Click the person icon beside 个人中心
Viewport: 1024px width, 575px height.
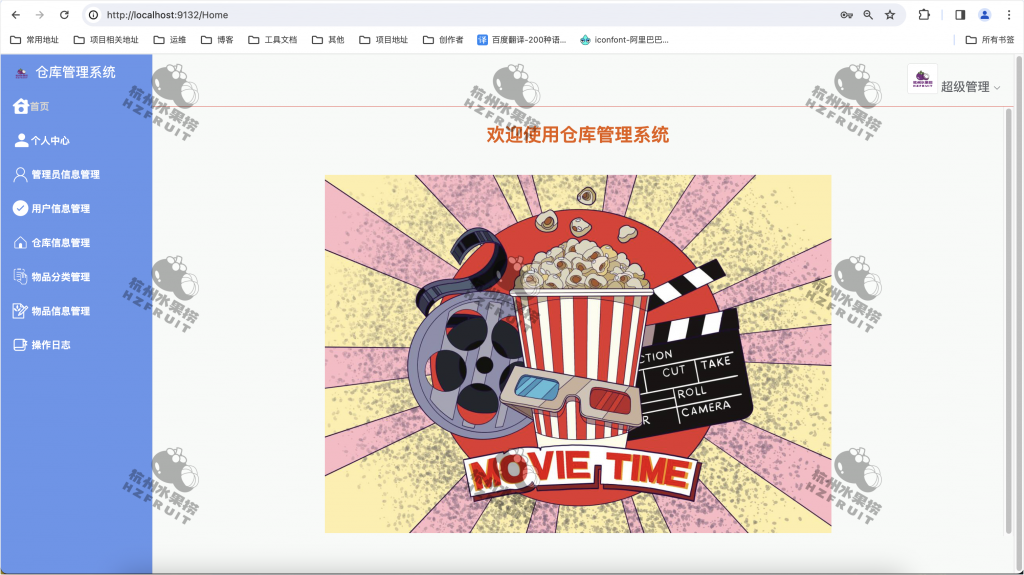[x=22, y=140]
